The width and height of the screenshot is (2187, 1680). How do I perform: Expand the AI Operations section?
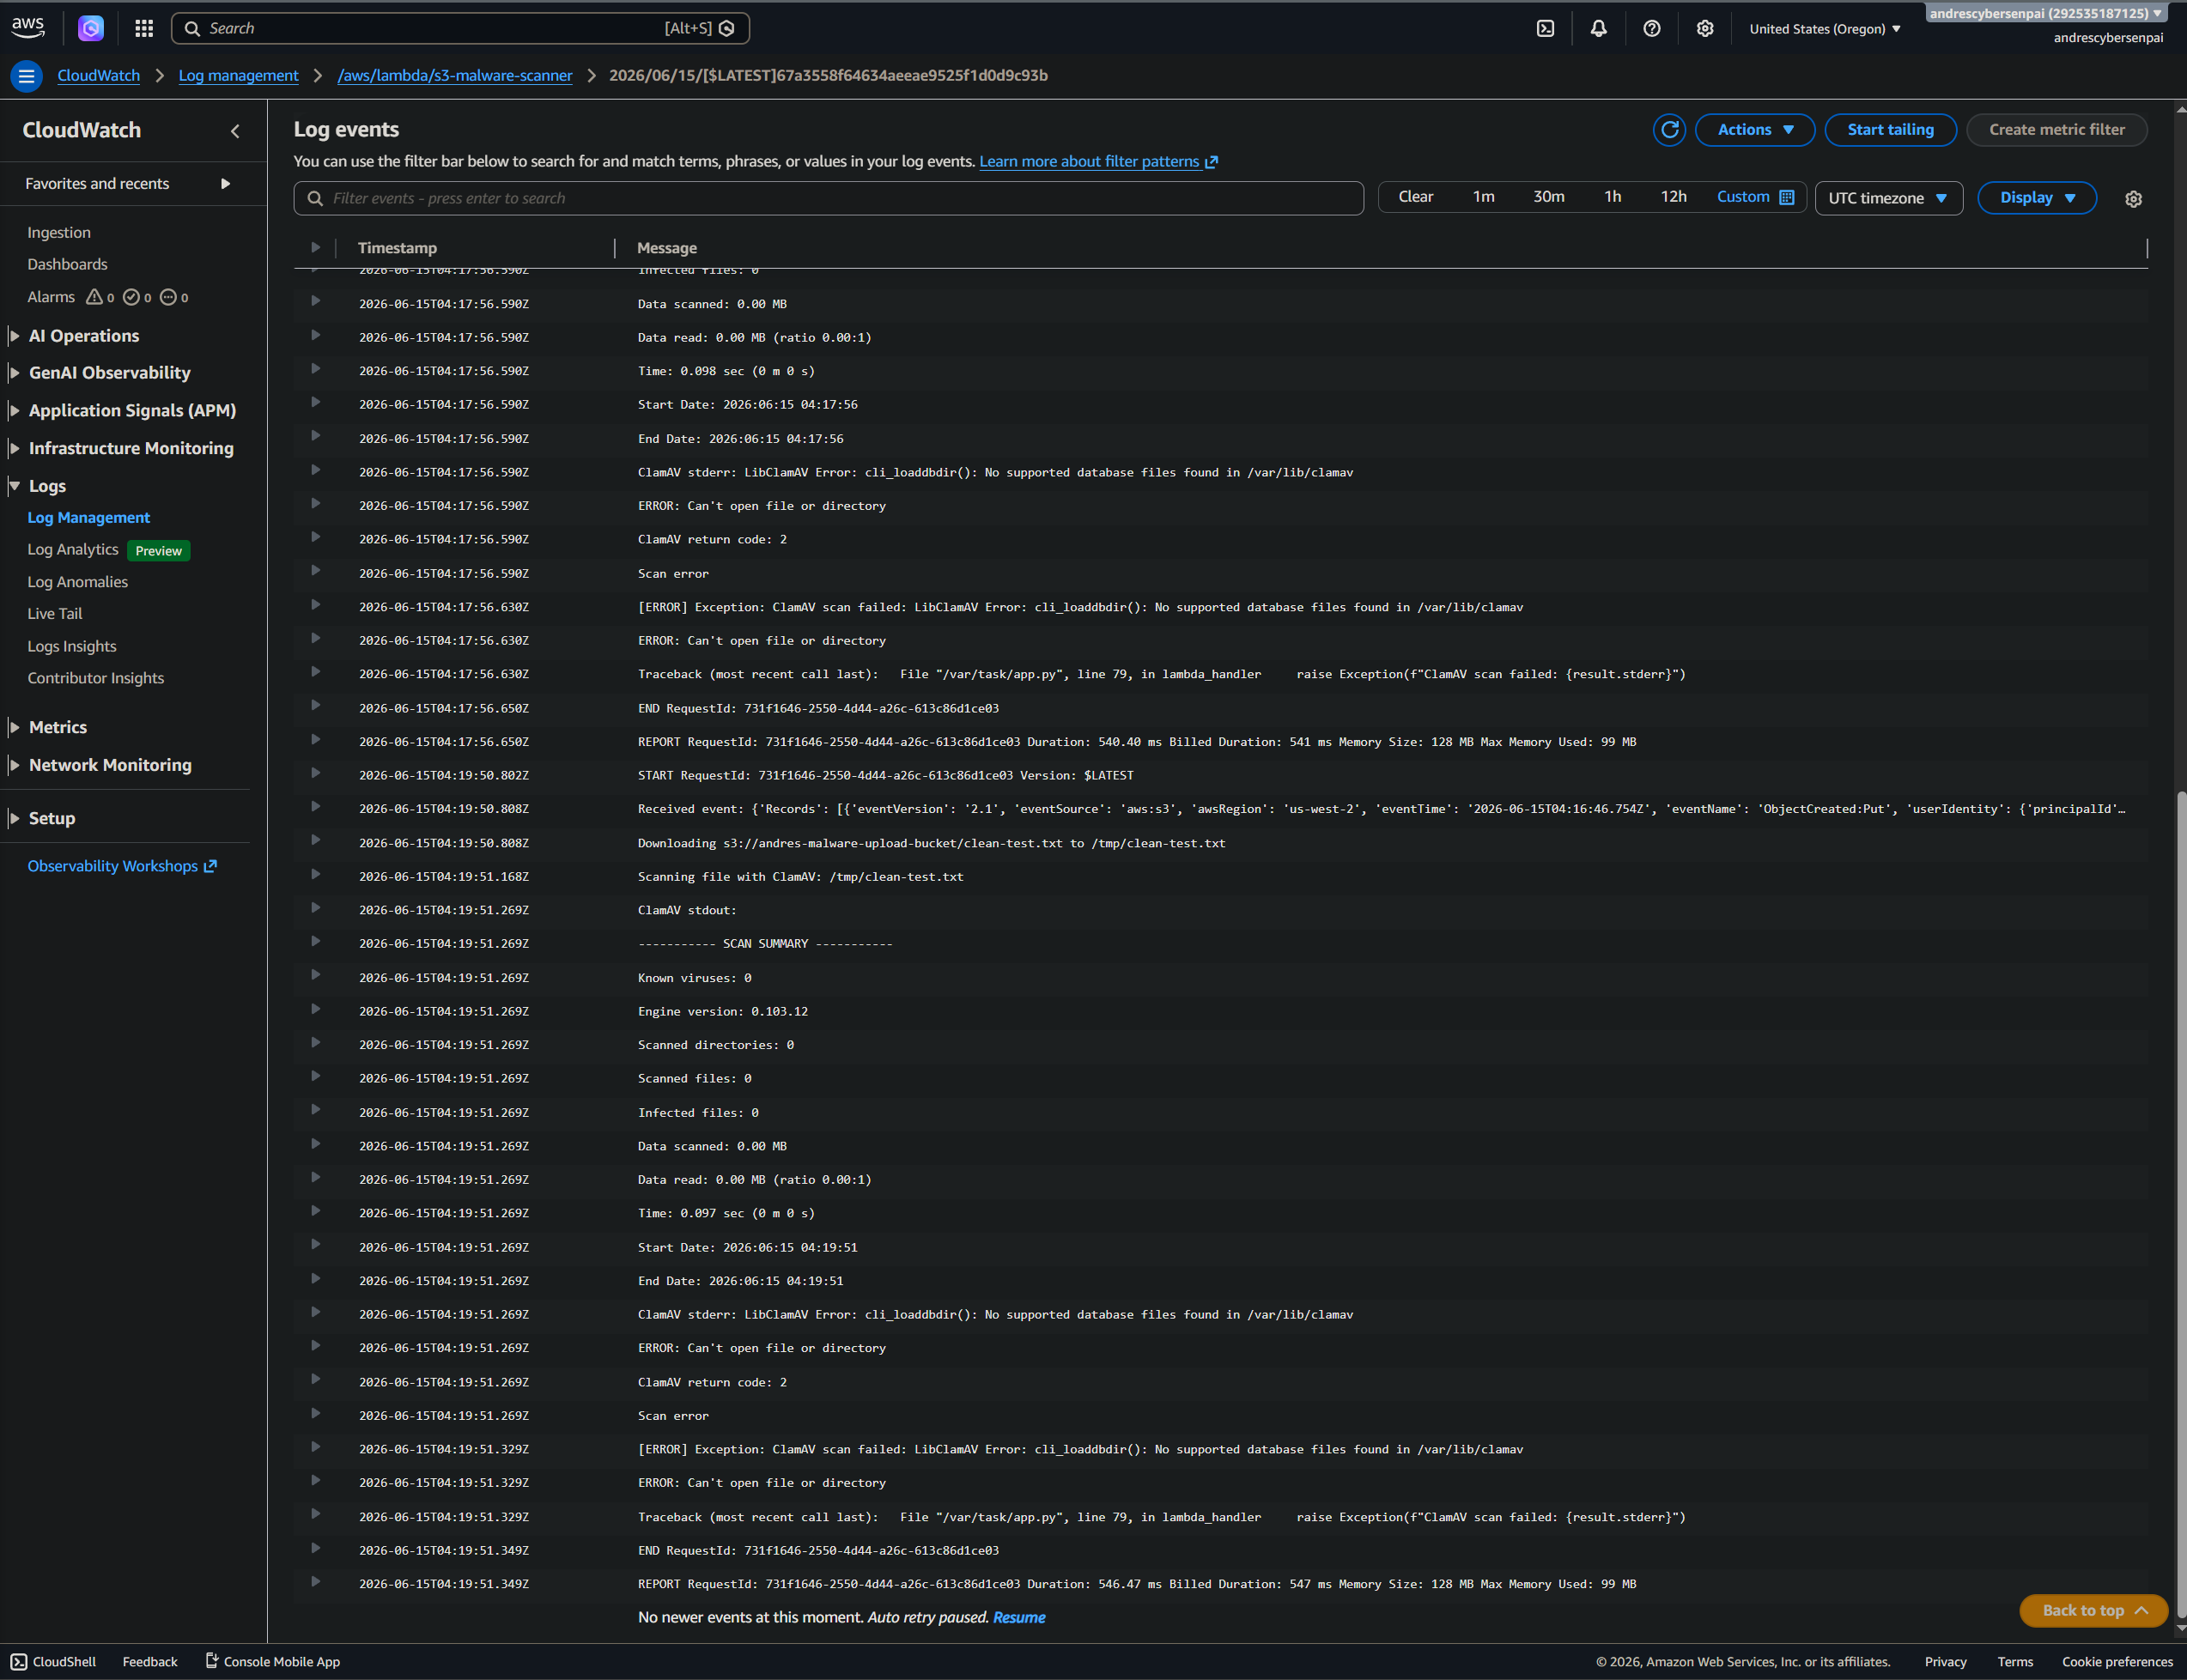pos(14,336)
